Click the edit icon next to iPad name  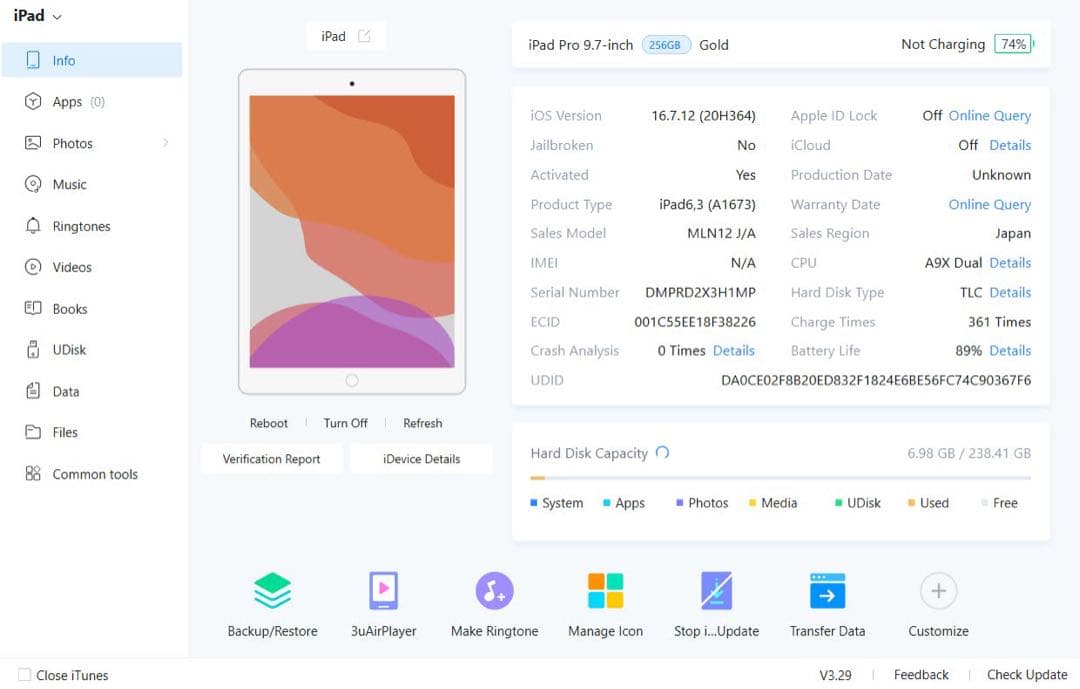[x=365, y=35]
